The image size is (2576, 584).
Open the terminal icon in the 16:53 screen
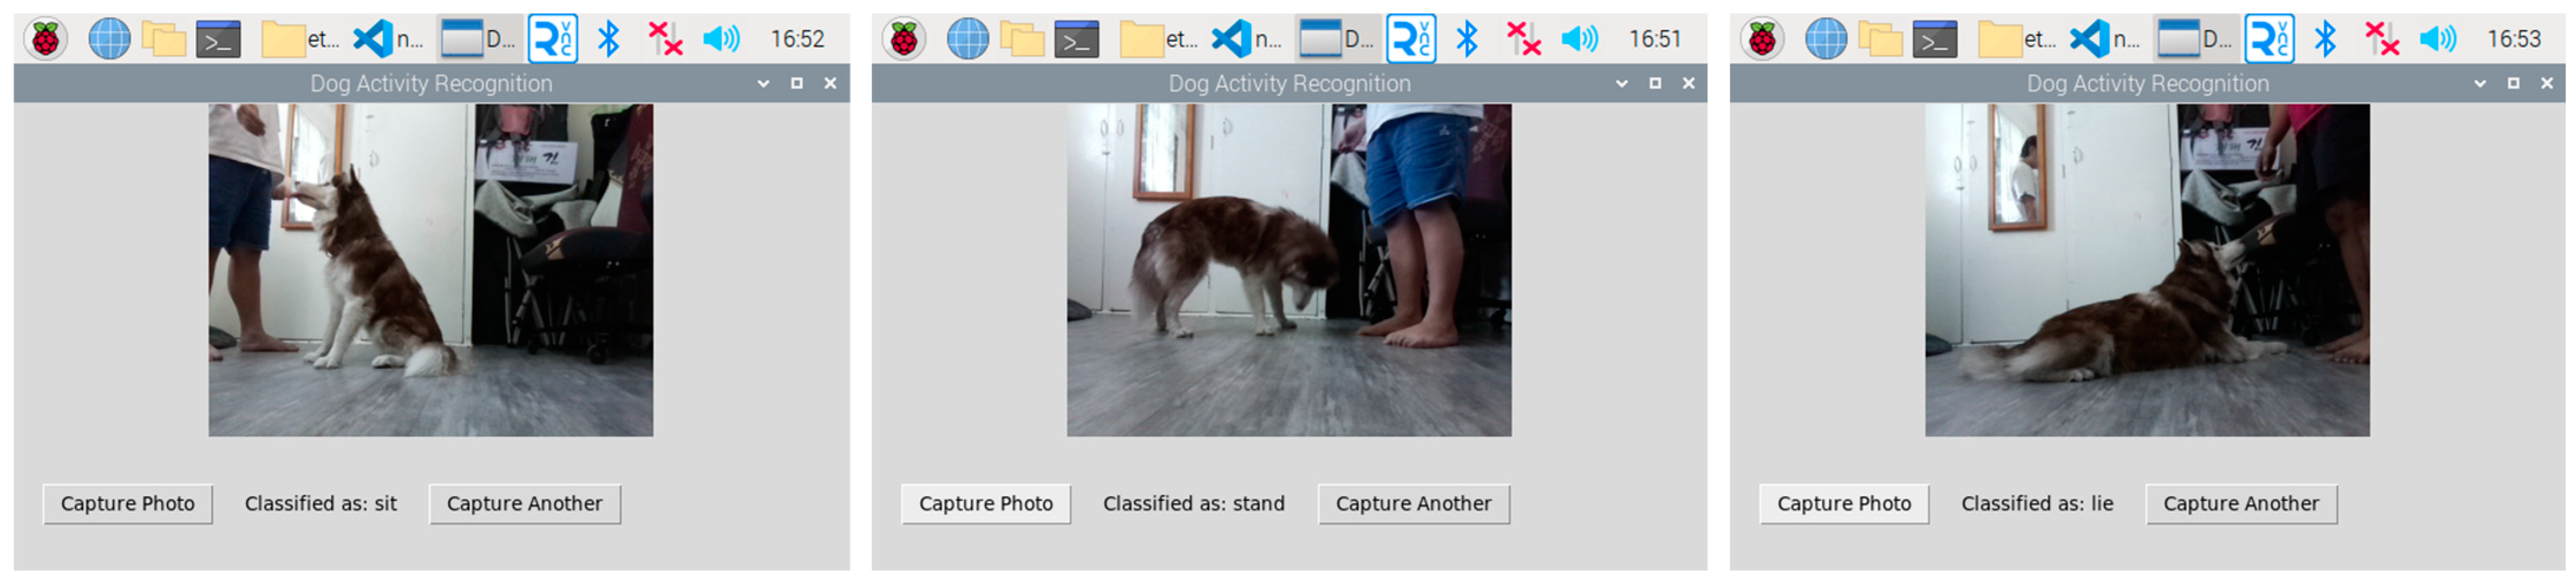pos(1934,40)
